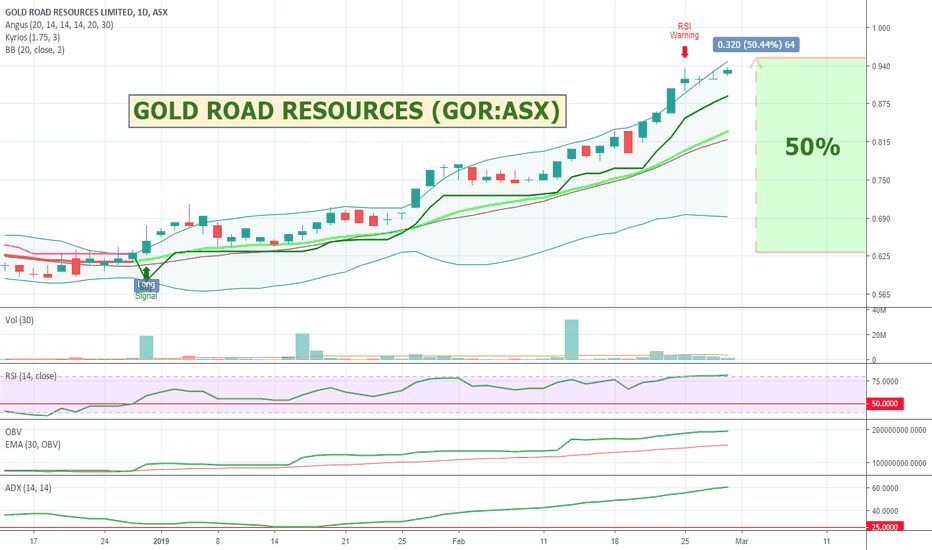Click the 0.750 price axis label
This screenshot has height=550, width=932.
tap(881, 180)
